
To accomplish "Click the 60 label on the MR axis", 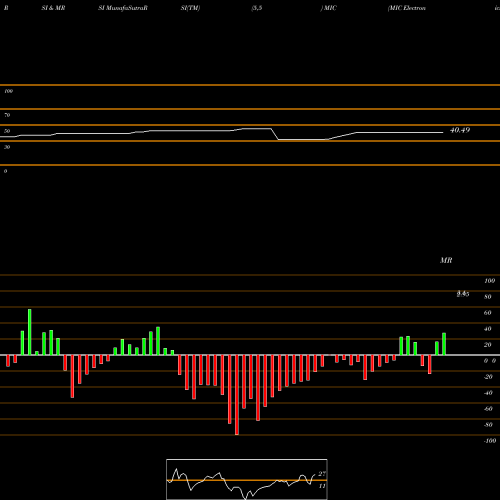I will (x=488, y=313).
